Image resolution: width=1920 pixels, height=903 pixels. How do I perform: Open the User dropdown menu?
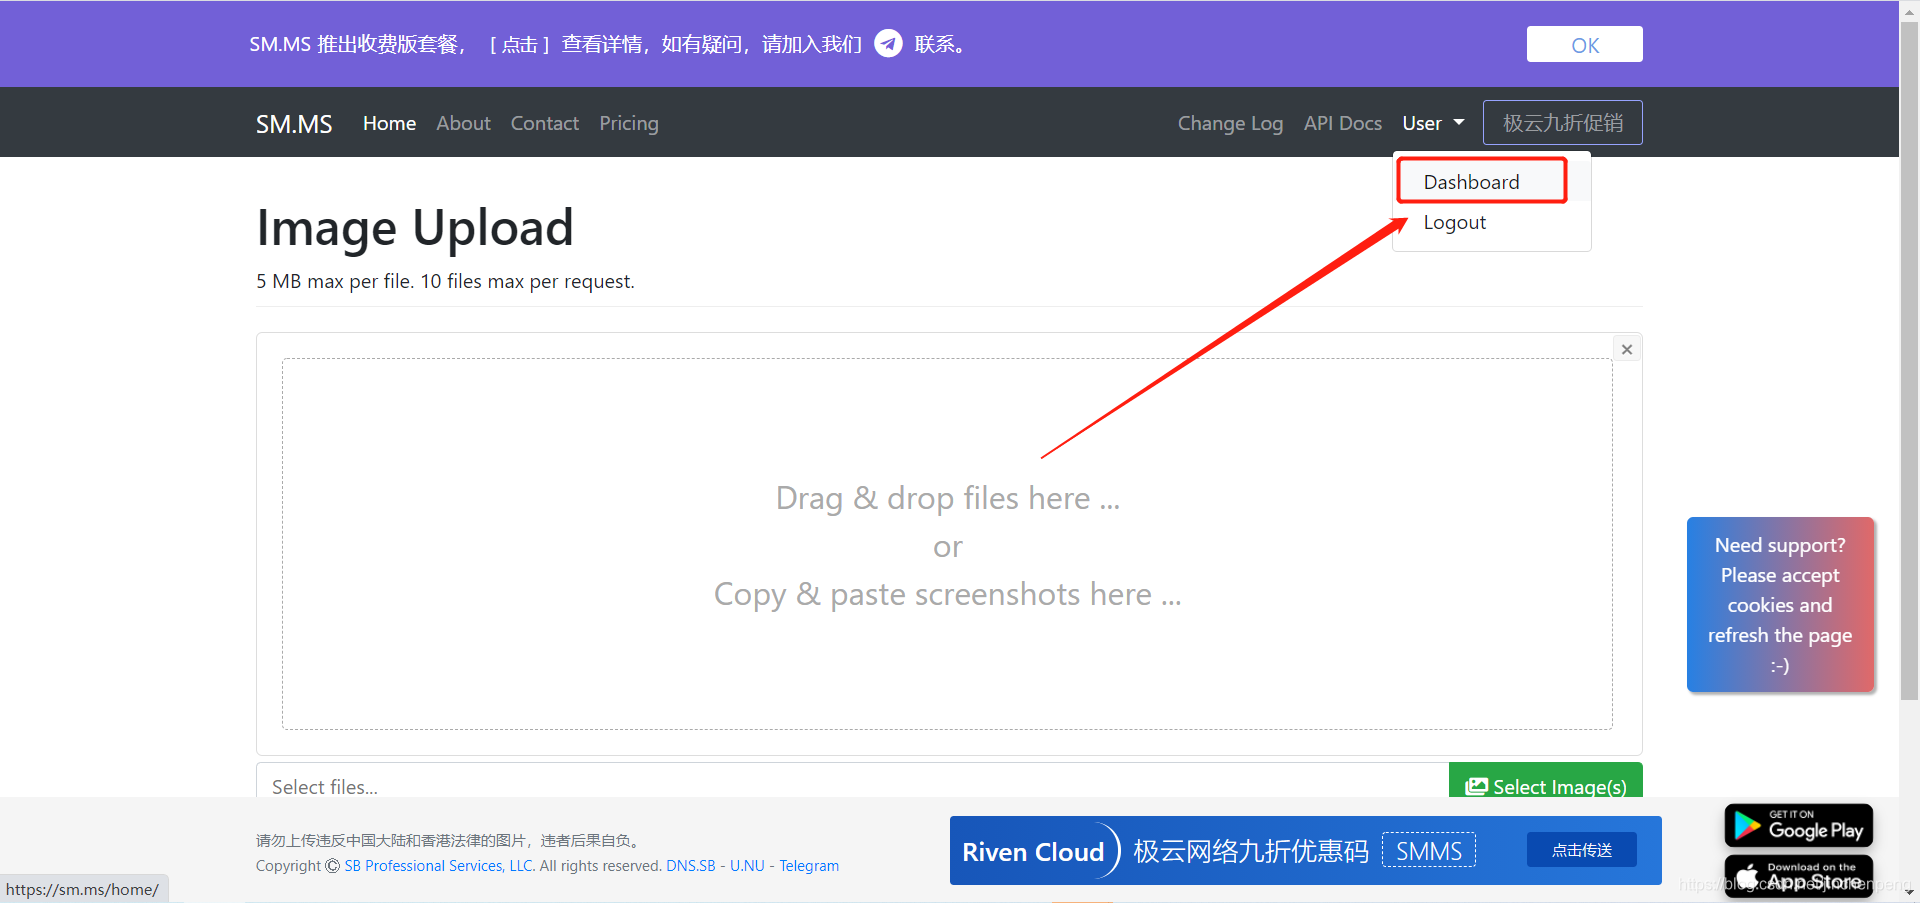pyautogui.click(x=1433, y=123)
